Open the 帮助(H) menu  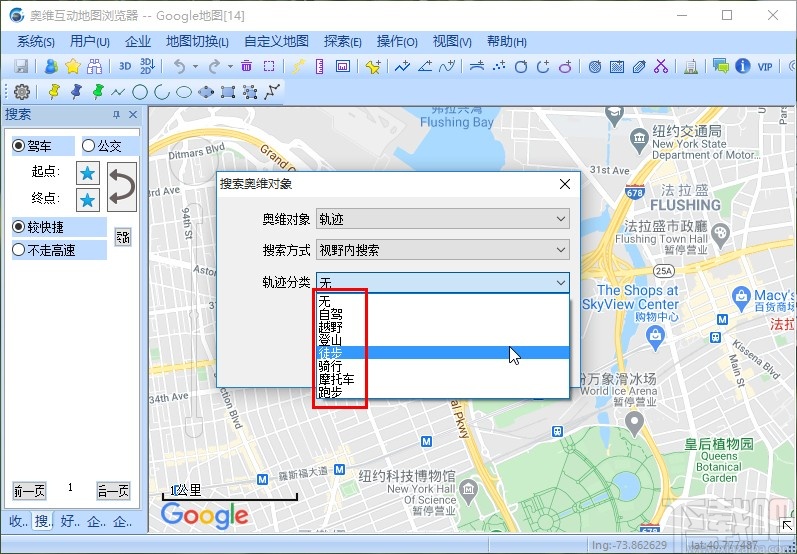point(506,42)
